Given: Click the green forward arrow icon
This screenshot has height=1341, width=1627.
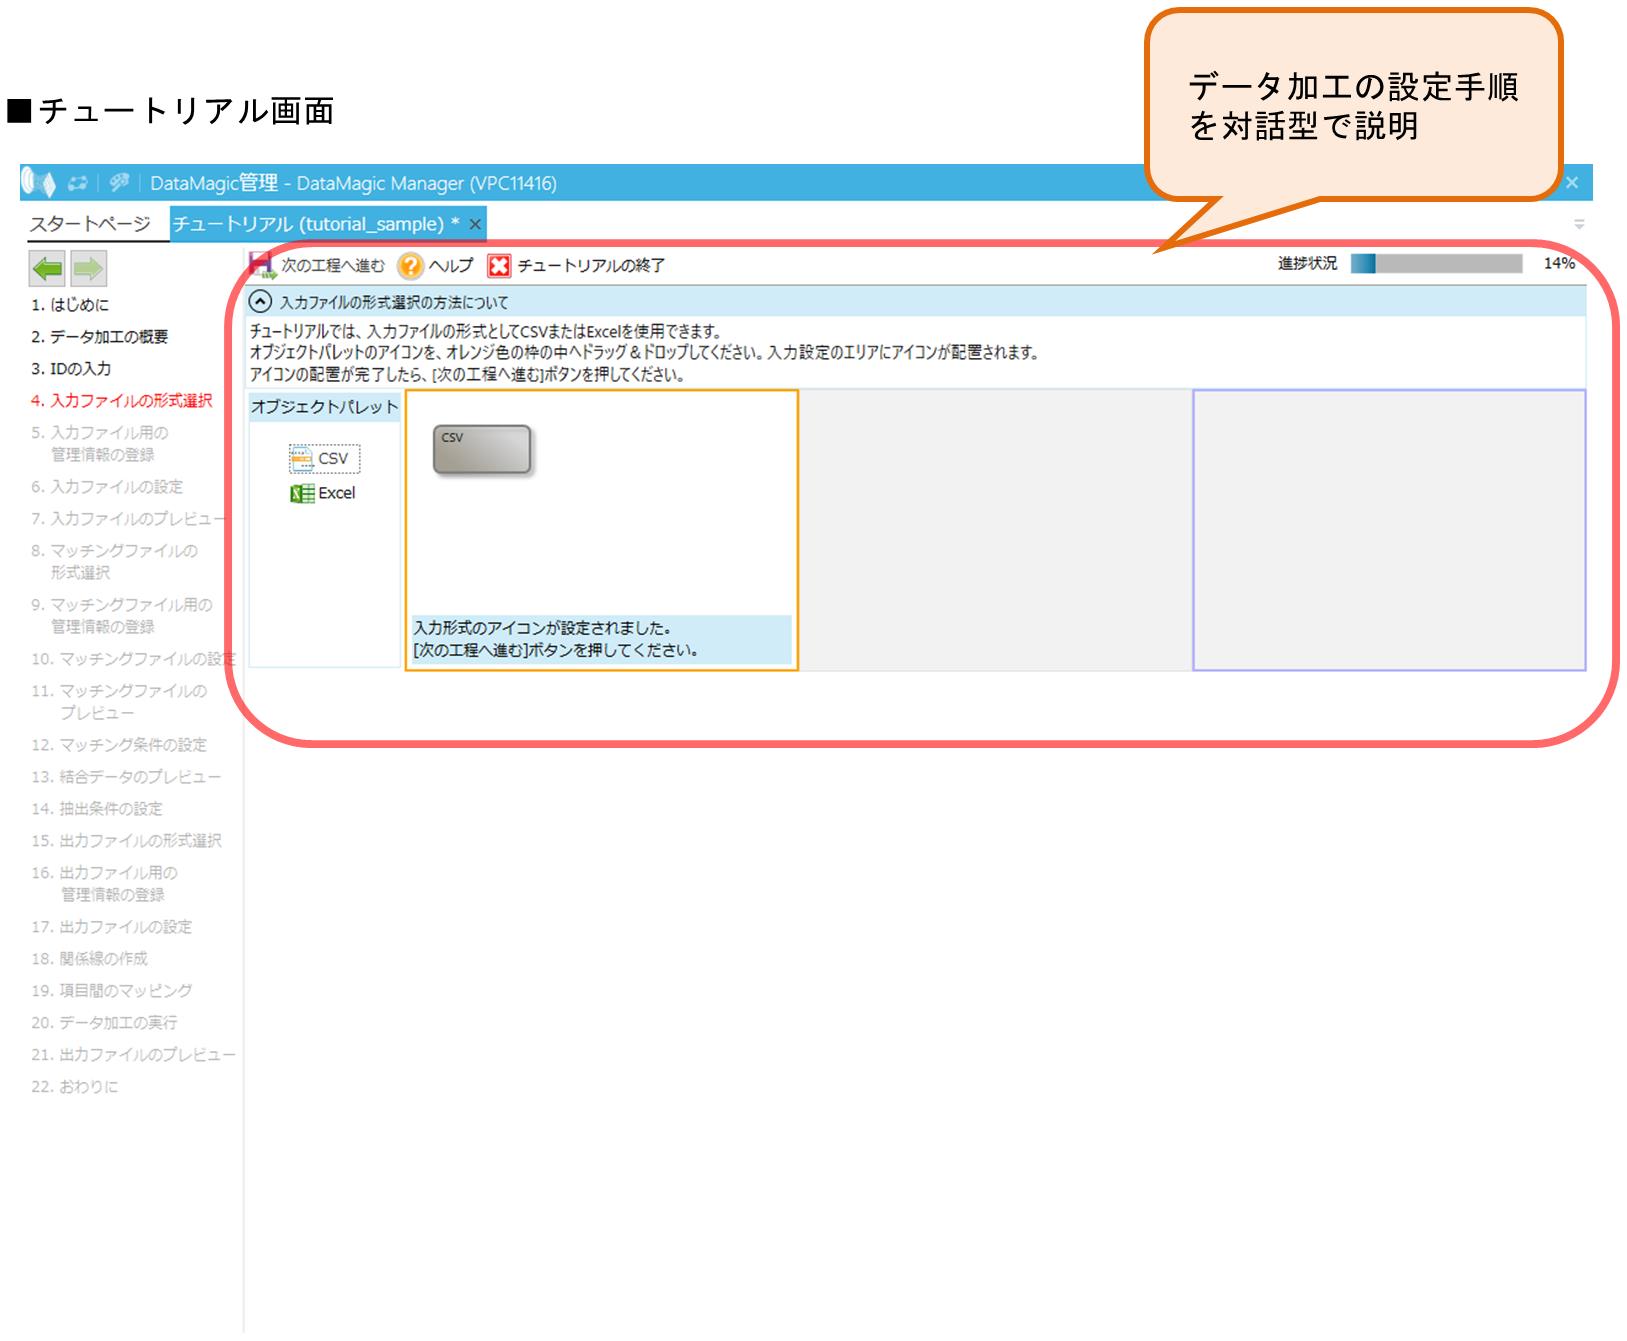Looking at the screenshot, I should pos(88,268).
